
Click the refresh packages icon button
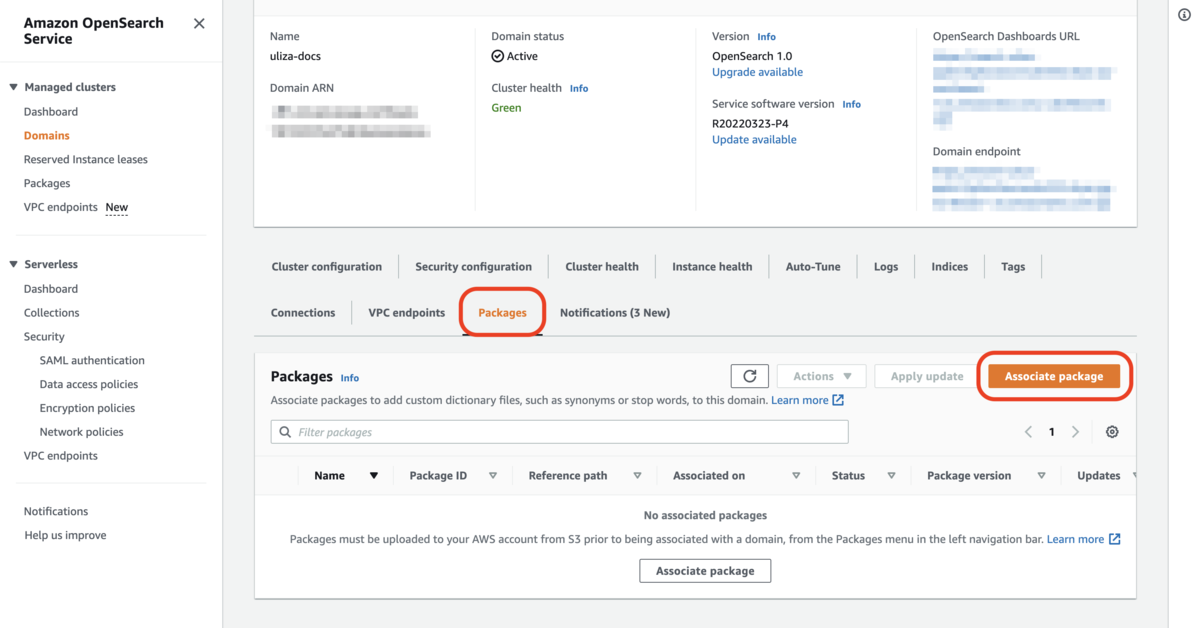click(750, 376)
